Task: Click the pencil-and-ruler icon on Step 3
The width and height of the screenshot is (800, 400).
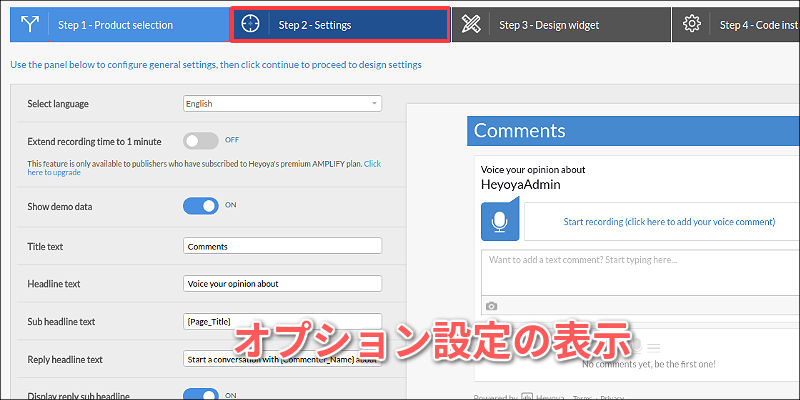Action: [x=471, y=24]
